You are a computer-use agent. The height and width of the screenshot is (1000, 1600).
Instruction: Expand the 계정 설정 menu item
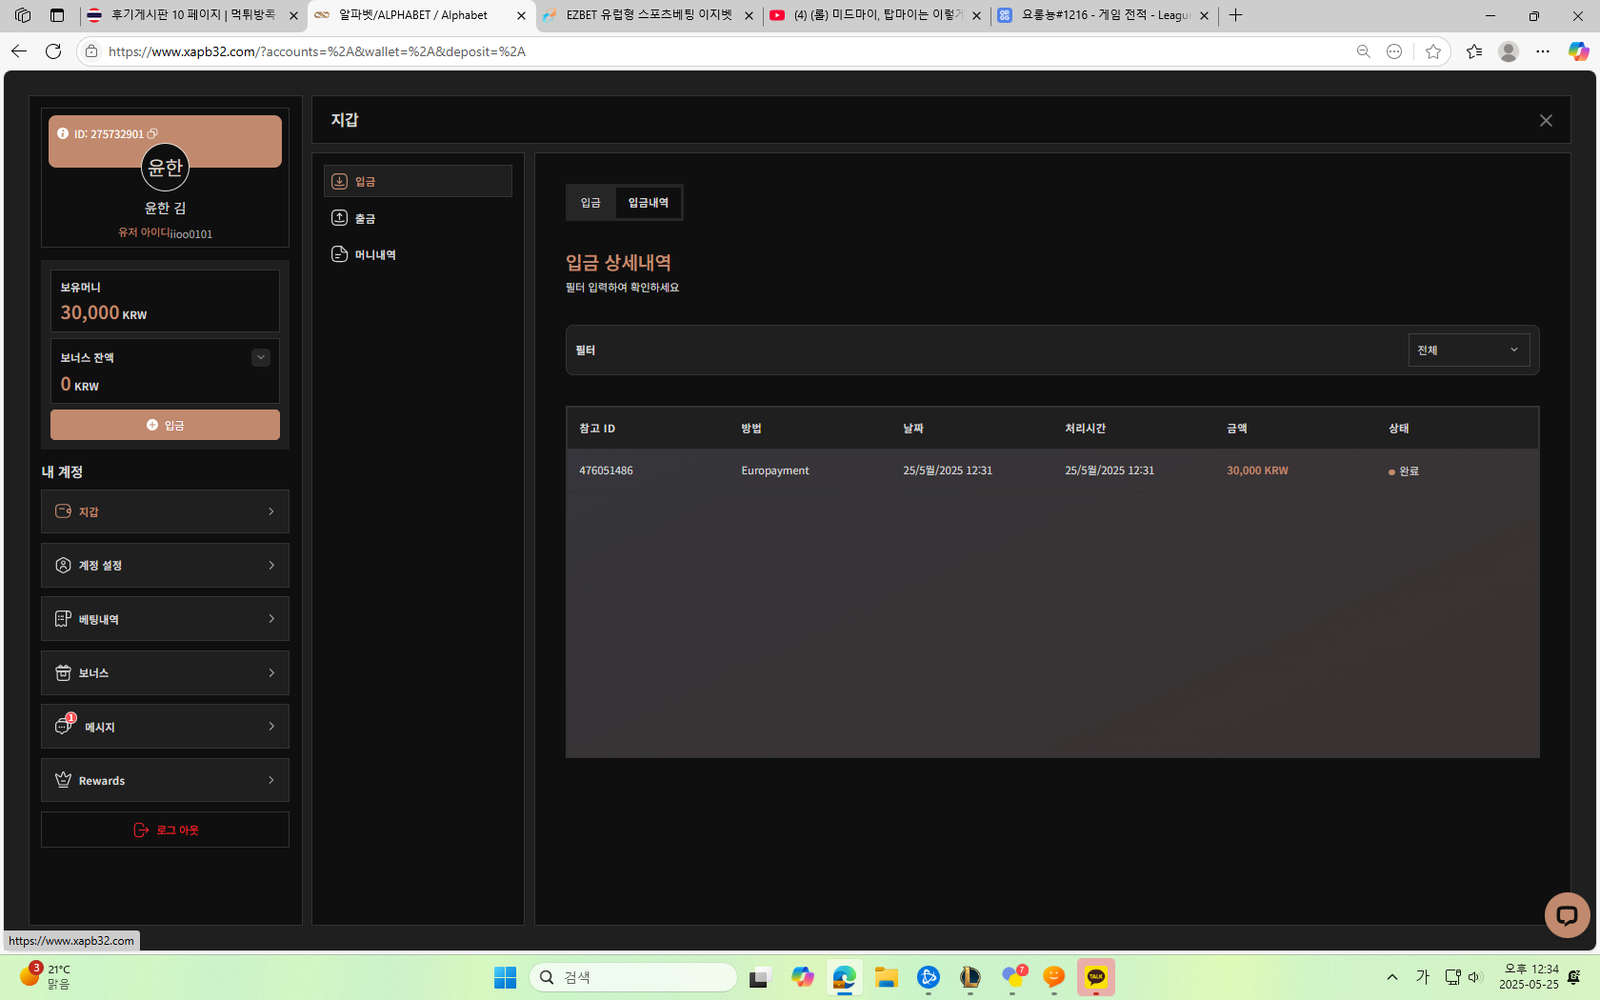165,566
